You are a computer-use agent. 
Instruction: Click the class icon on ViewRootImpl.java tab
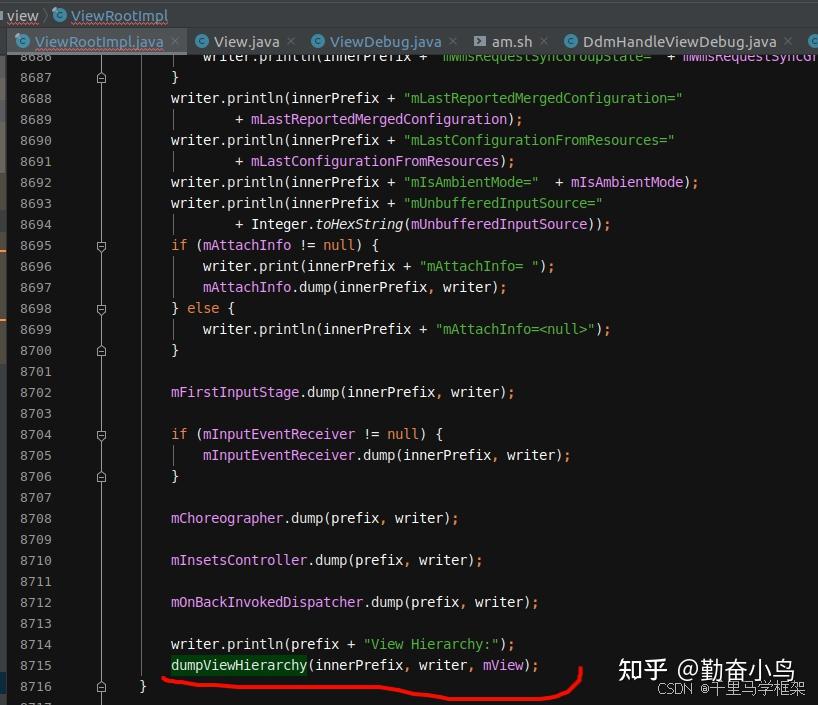tap(22, 41)
